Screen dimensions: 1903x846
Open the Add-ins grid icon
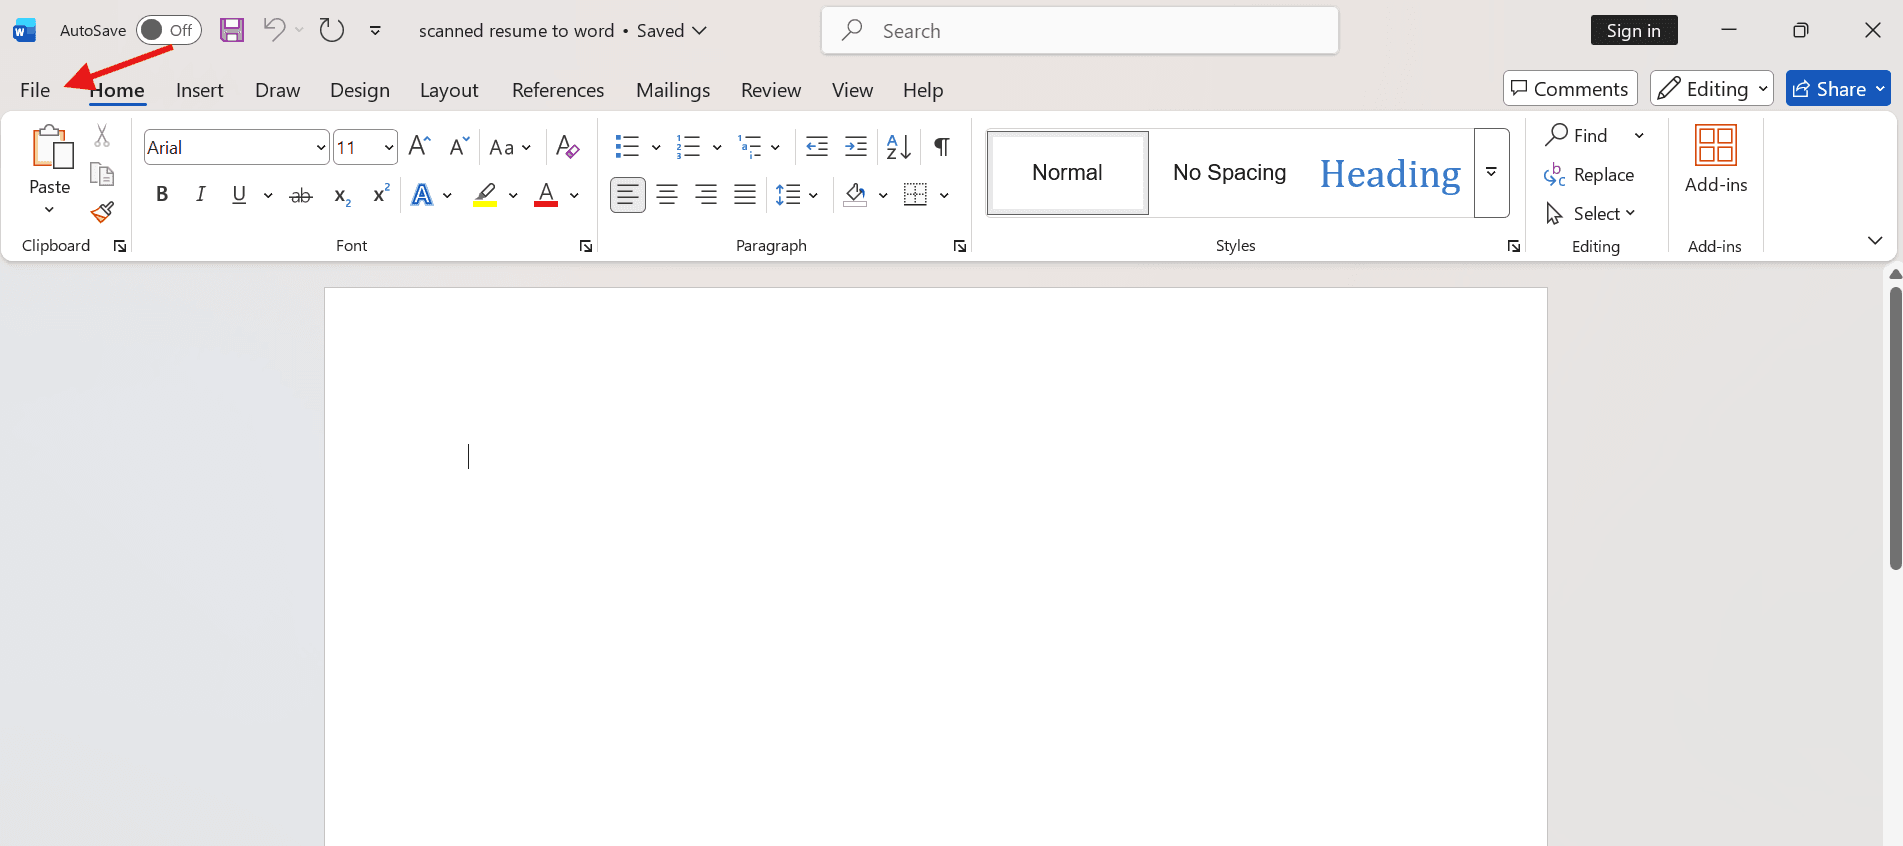coord(1715,145)
